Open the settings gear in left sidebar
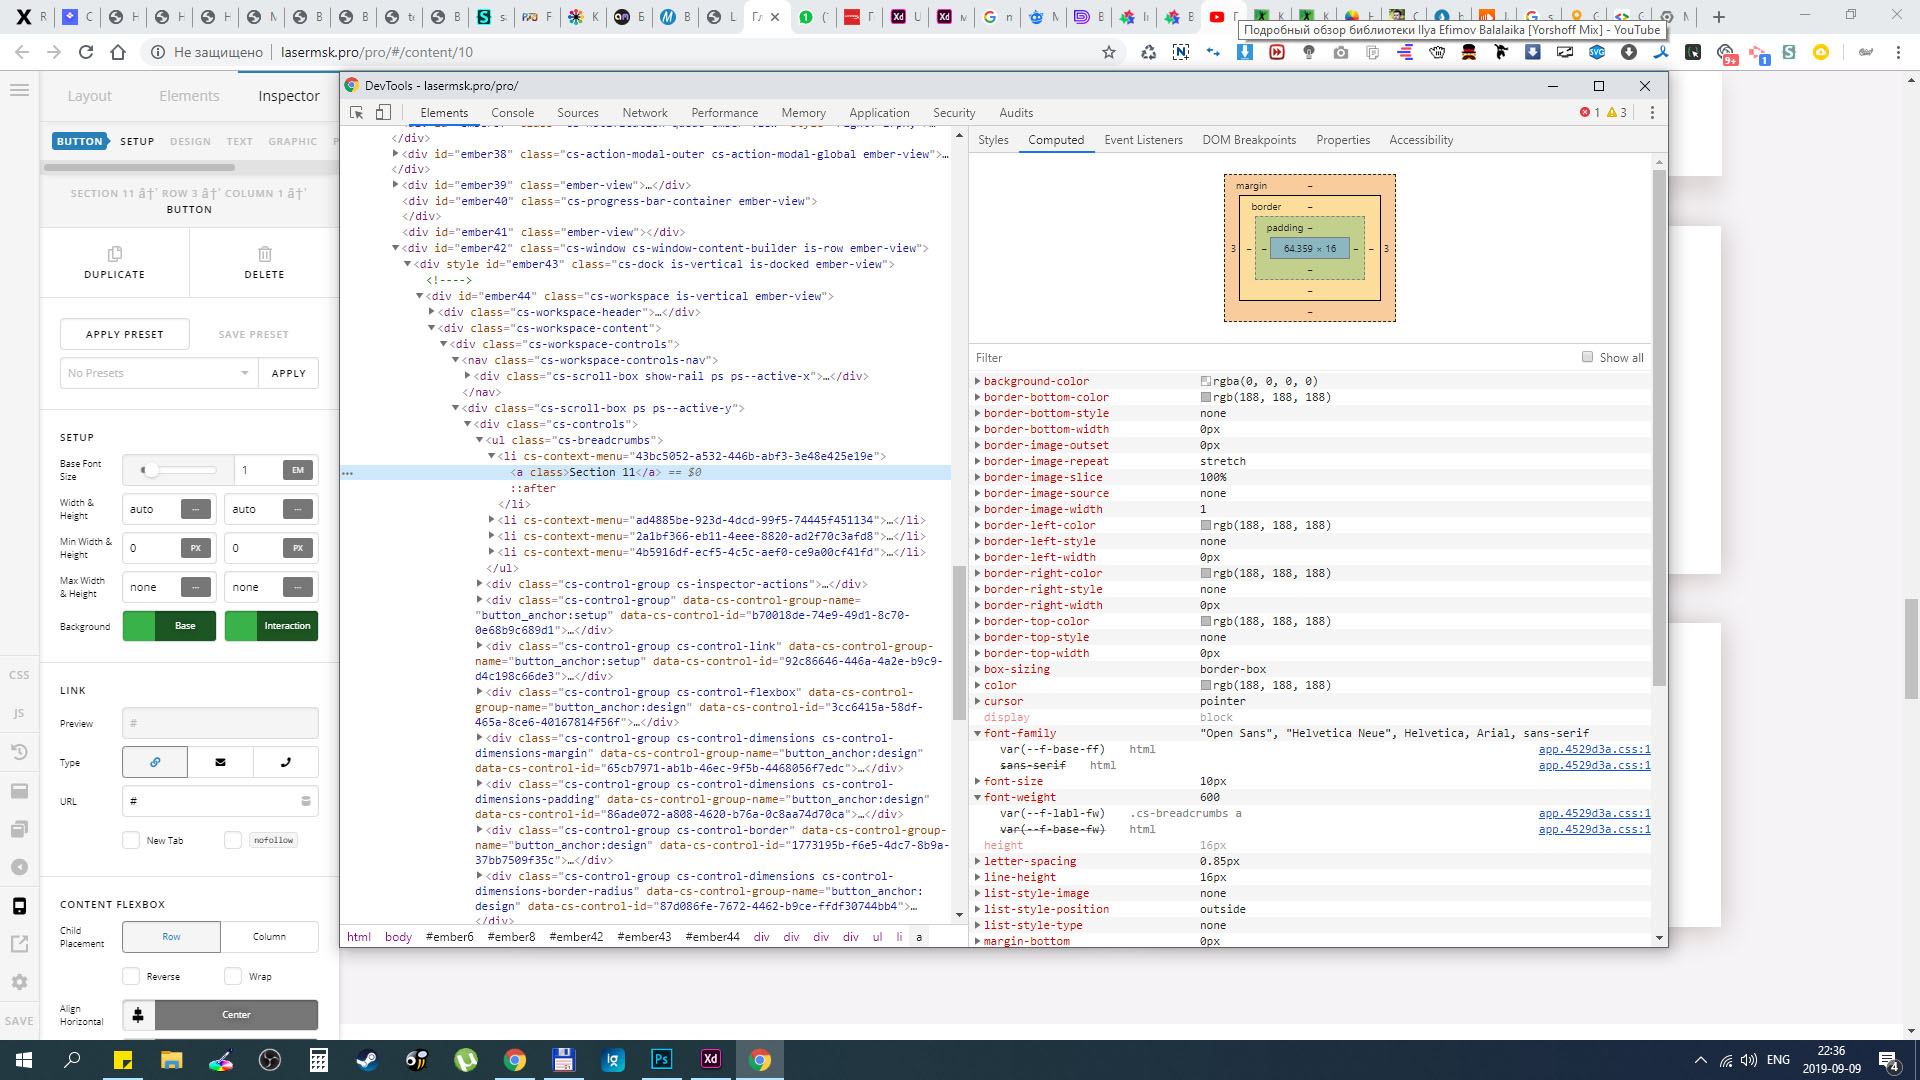Image resolution: width=1920 pixels, height=1080 pixels. [19, 982]
